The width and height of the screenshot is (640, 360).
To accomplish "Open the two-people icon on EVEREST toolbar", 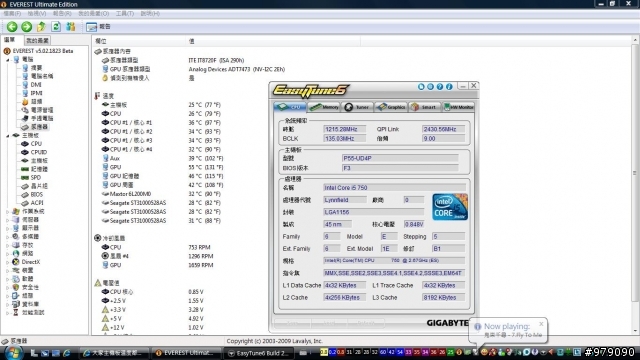I will [x=71, y=27].
